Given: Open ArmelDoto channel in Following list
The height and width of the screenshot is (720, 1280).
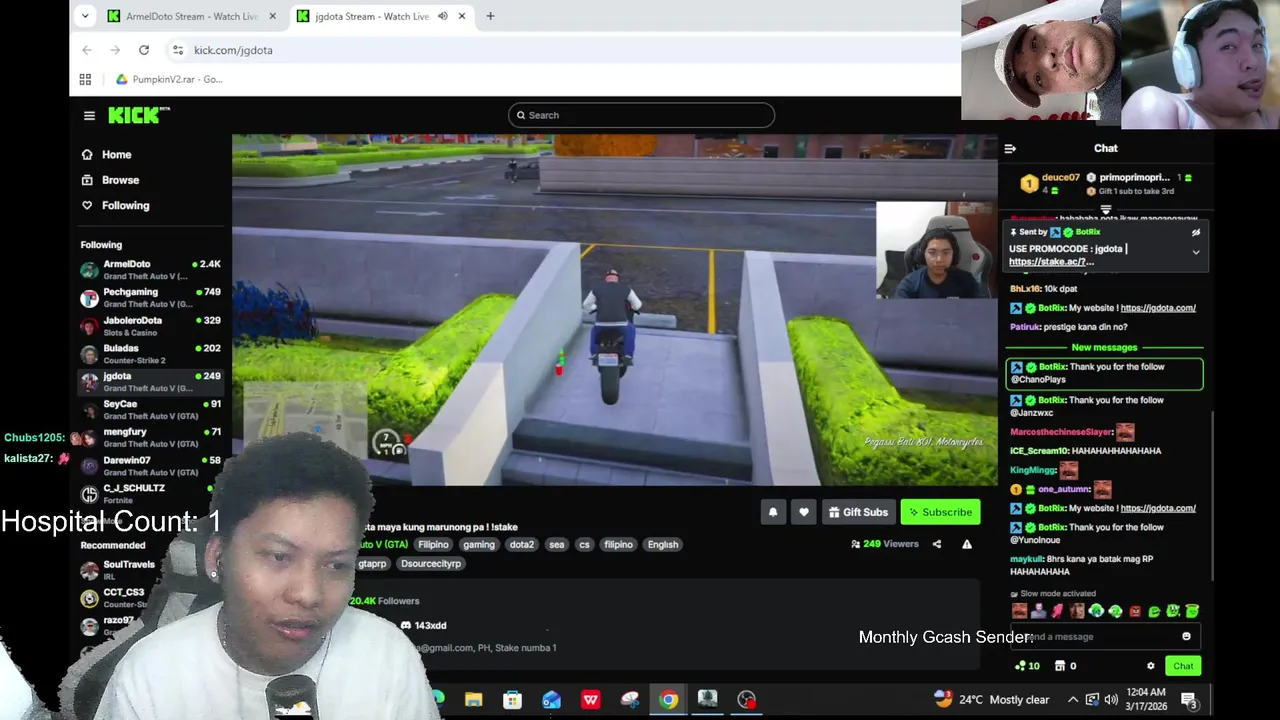Looking at the screenshot, I should point(150,270).
